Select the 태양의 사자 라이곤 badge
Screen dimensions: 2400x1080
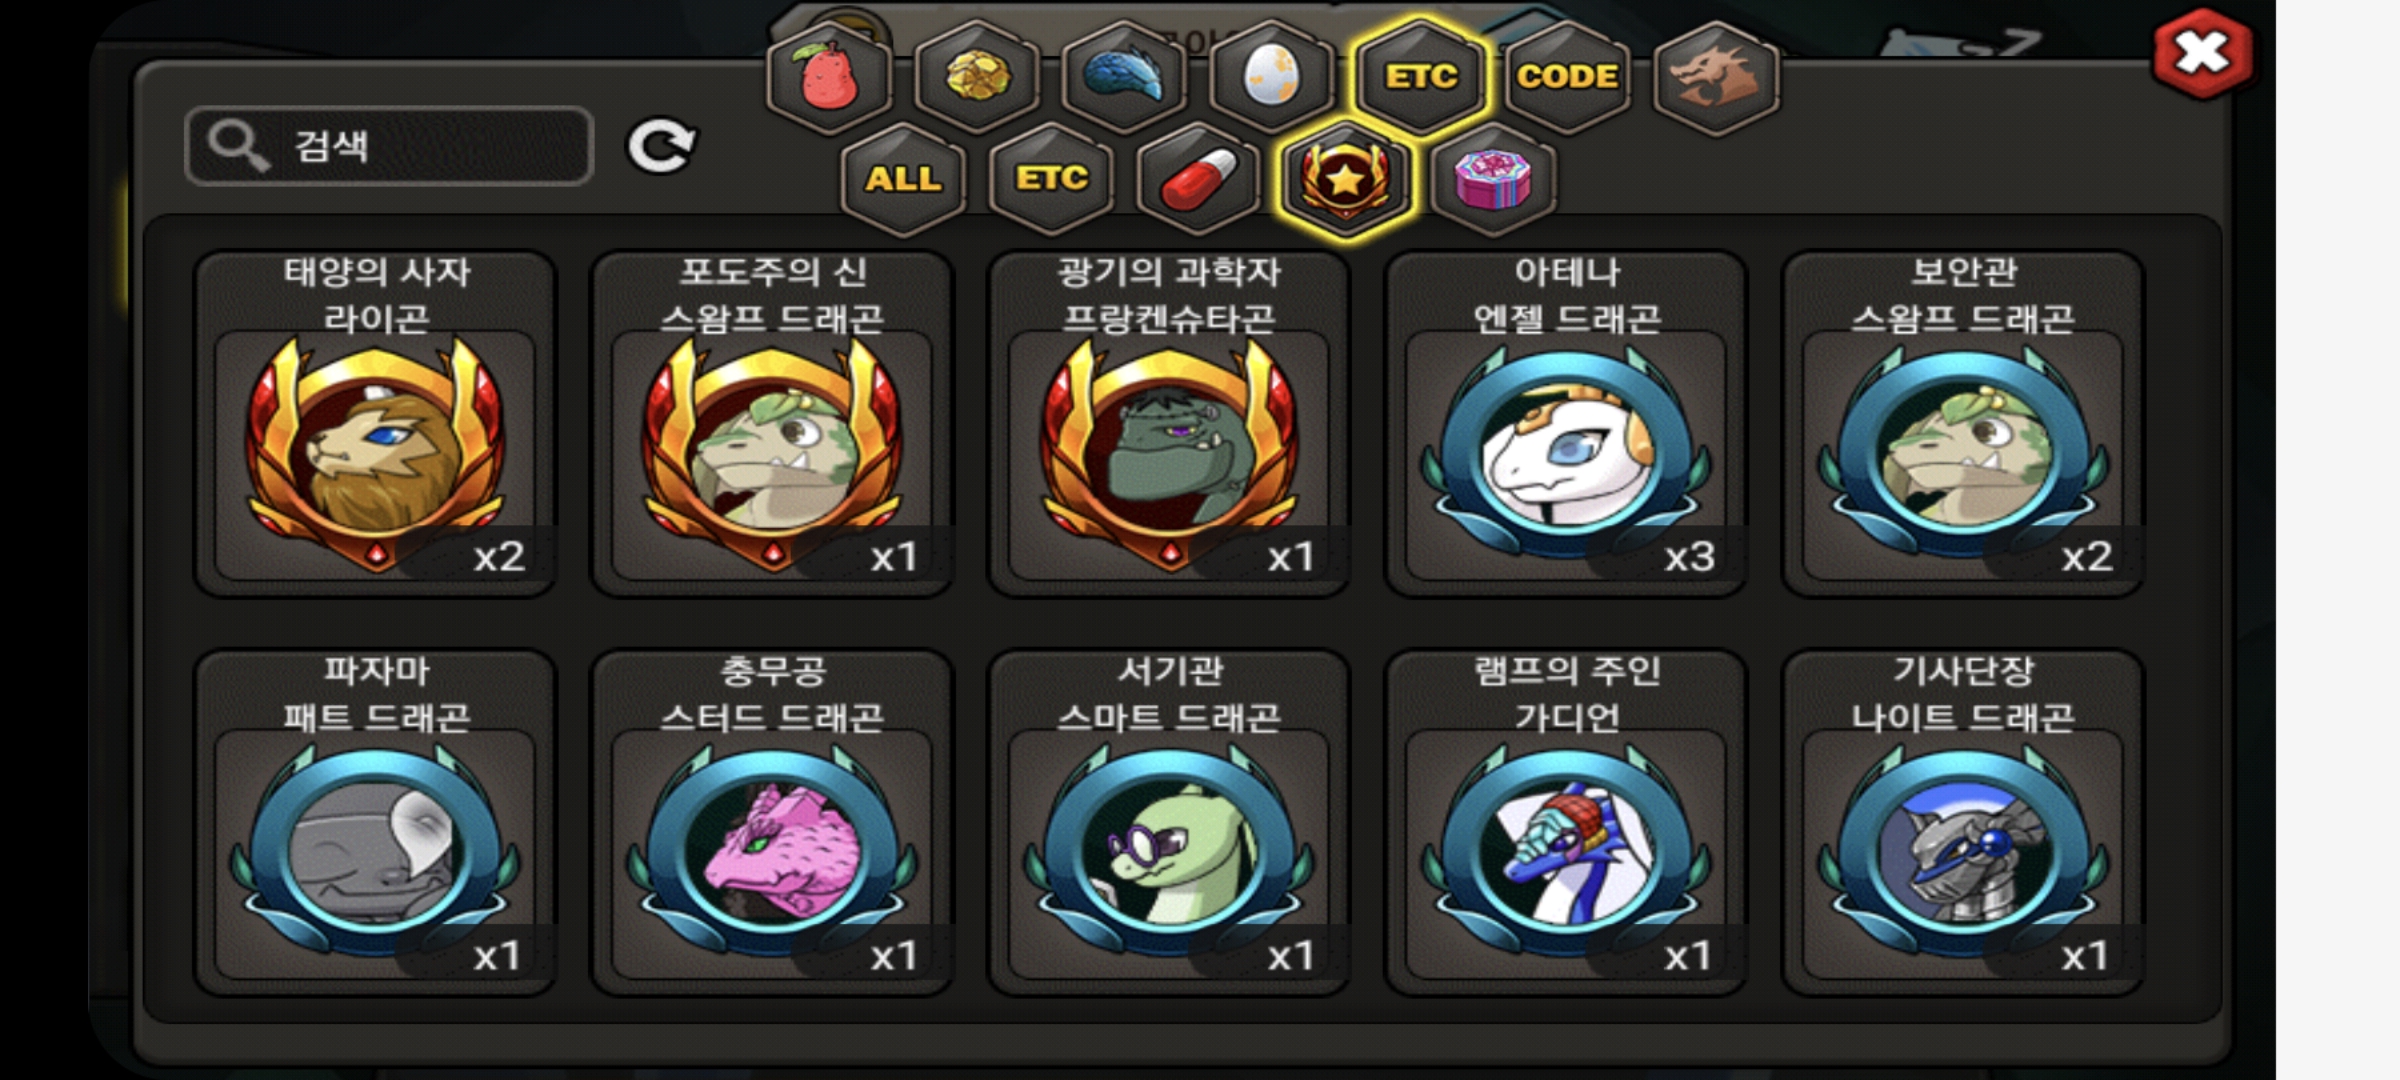pos(375,424)
